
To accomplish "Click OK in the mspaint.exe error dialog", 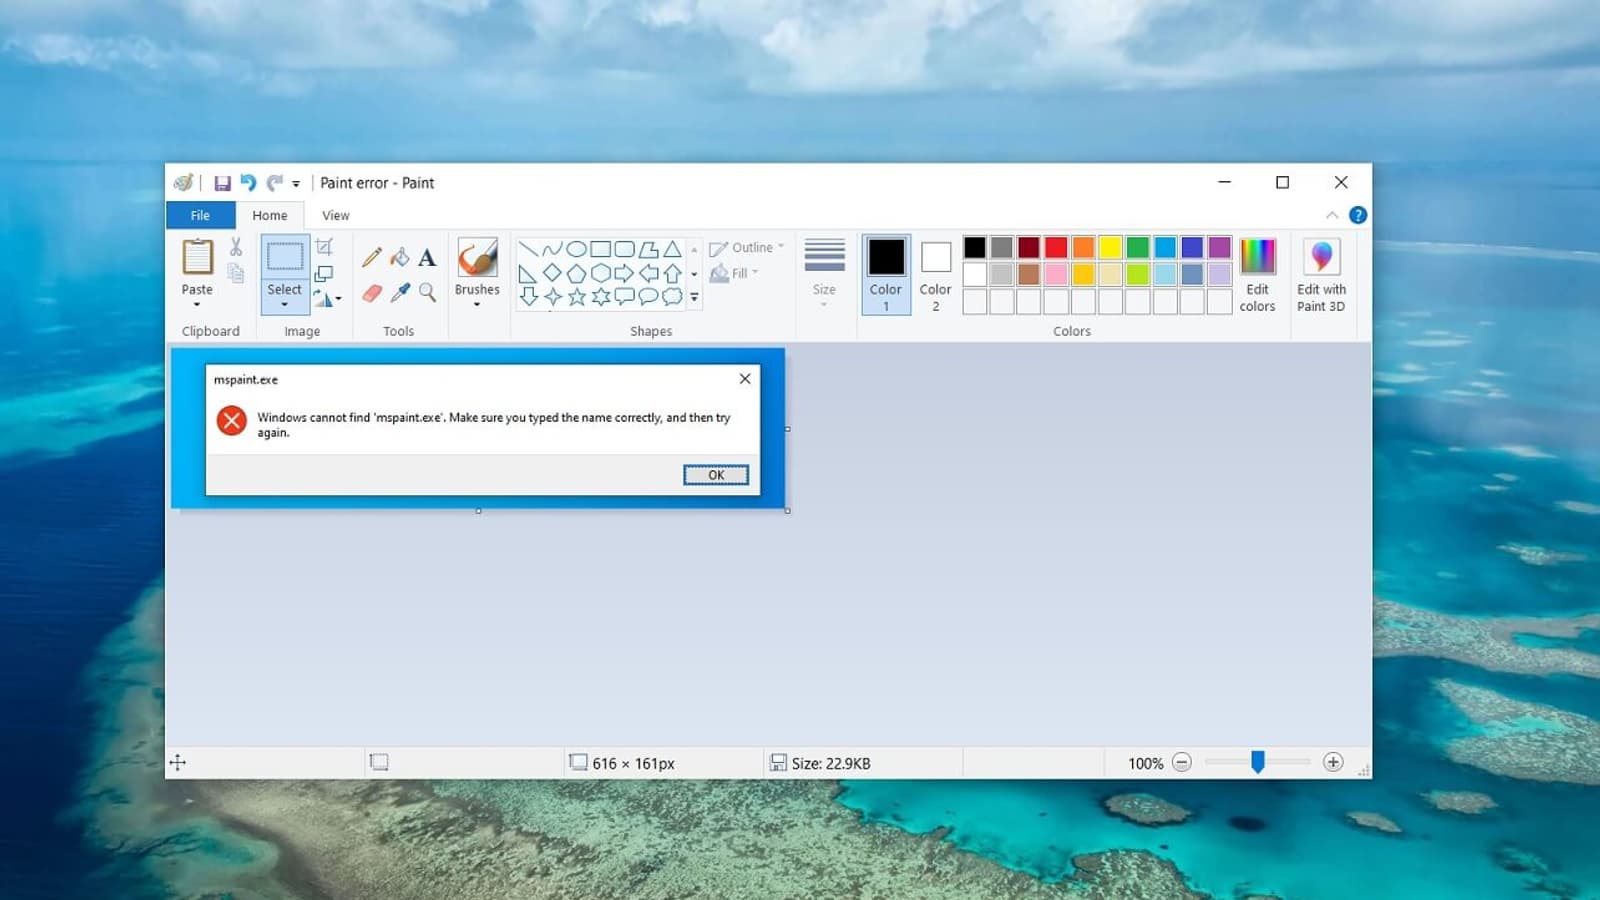I will 716,475.
